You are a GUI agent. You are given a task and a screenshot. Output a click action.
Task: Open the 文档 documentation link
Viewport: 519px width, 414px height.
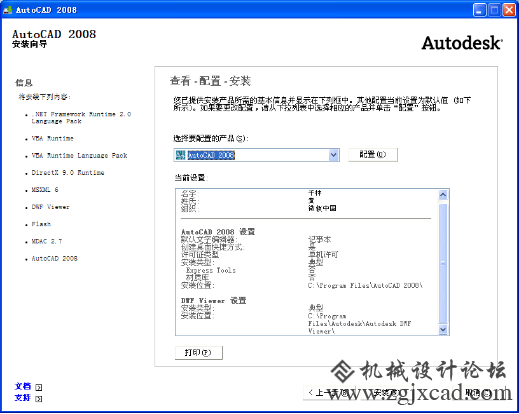click(x=23, y=386)
